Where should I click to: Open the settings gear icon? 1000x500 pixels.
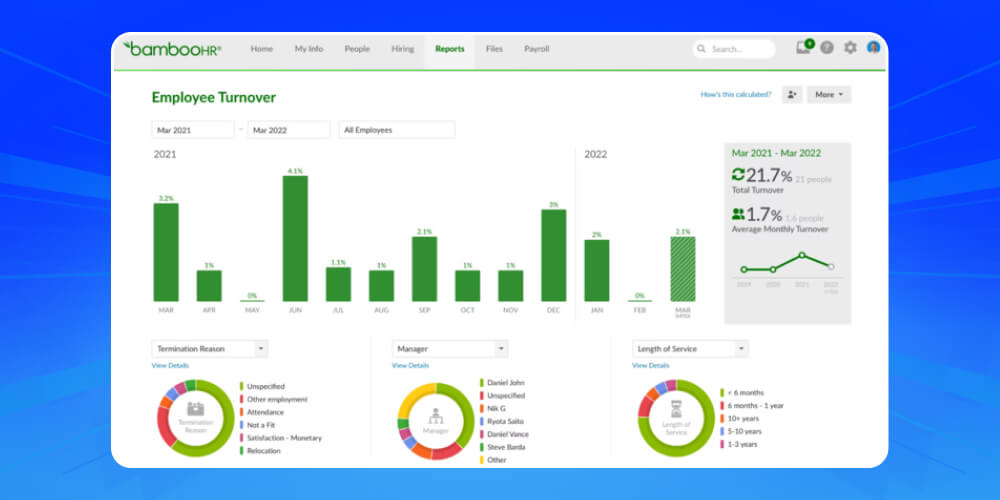(x=850, y=48)
